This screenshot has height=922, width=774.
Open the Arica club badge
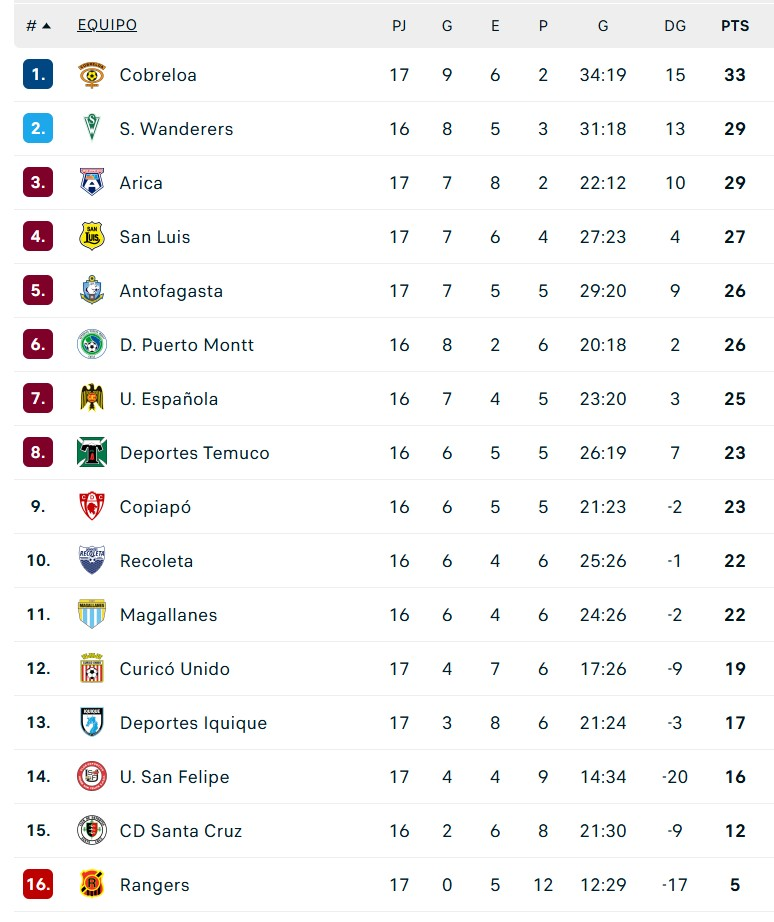(92, 182)
